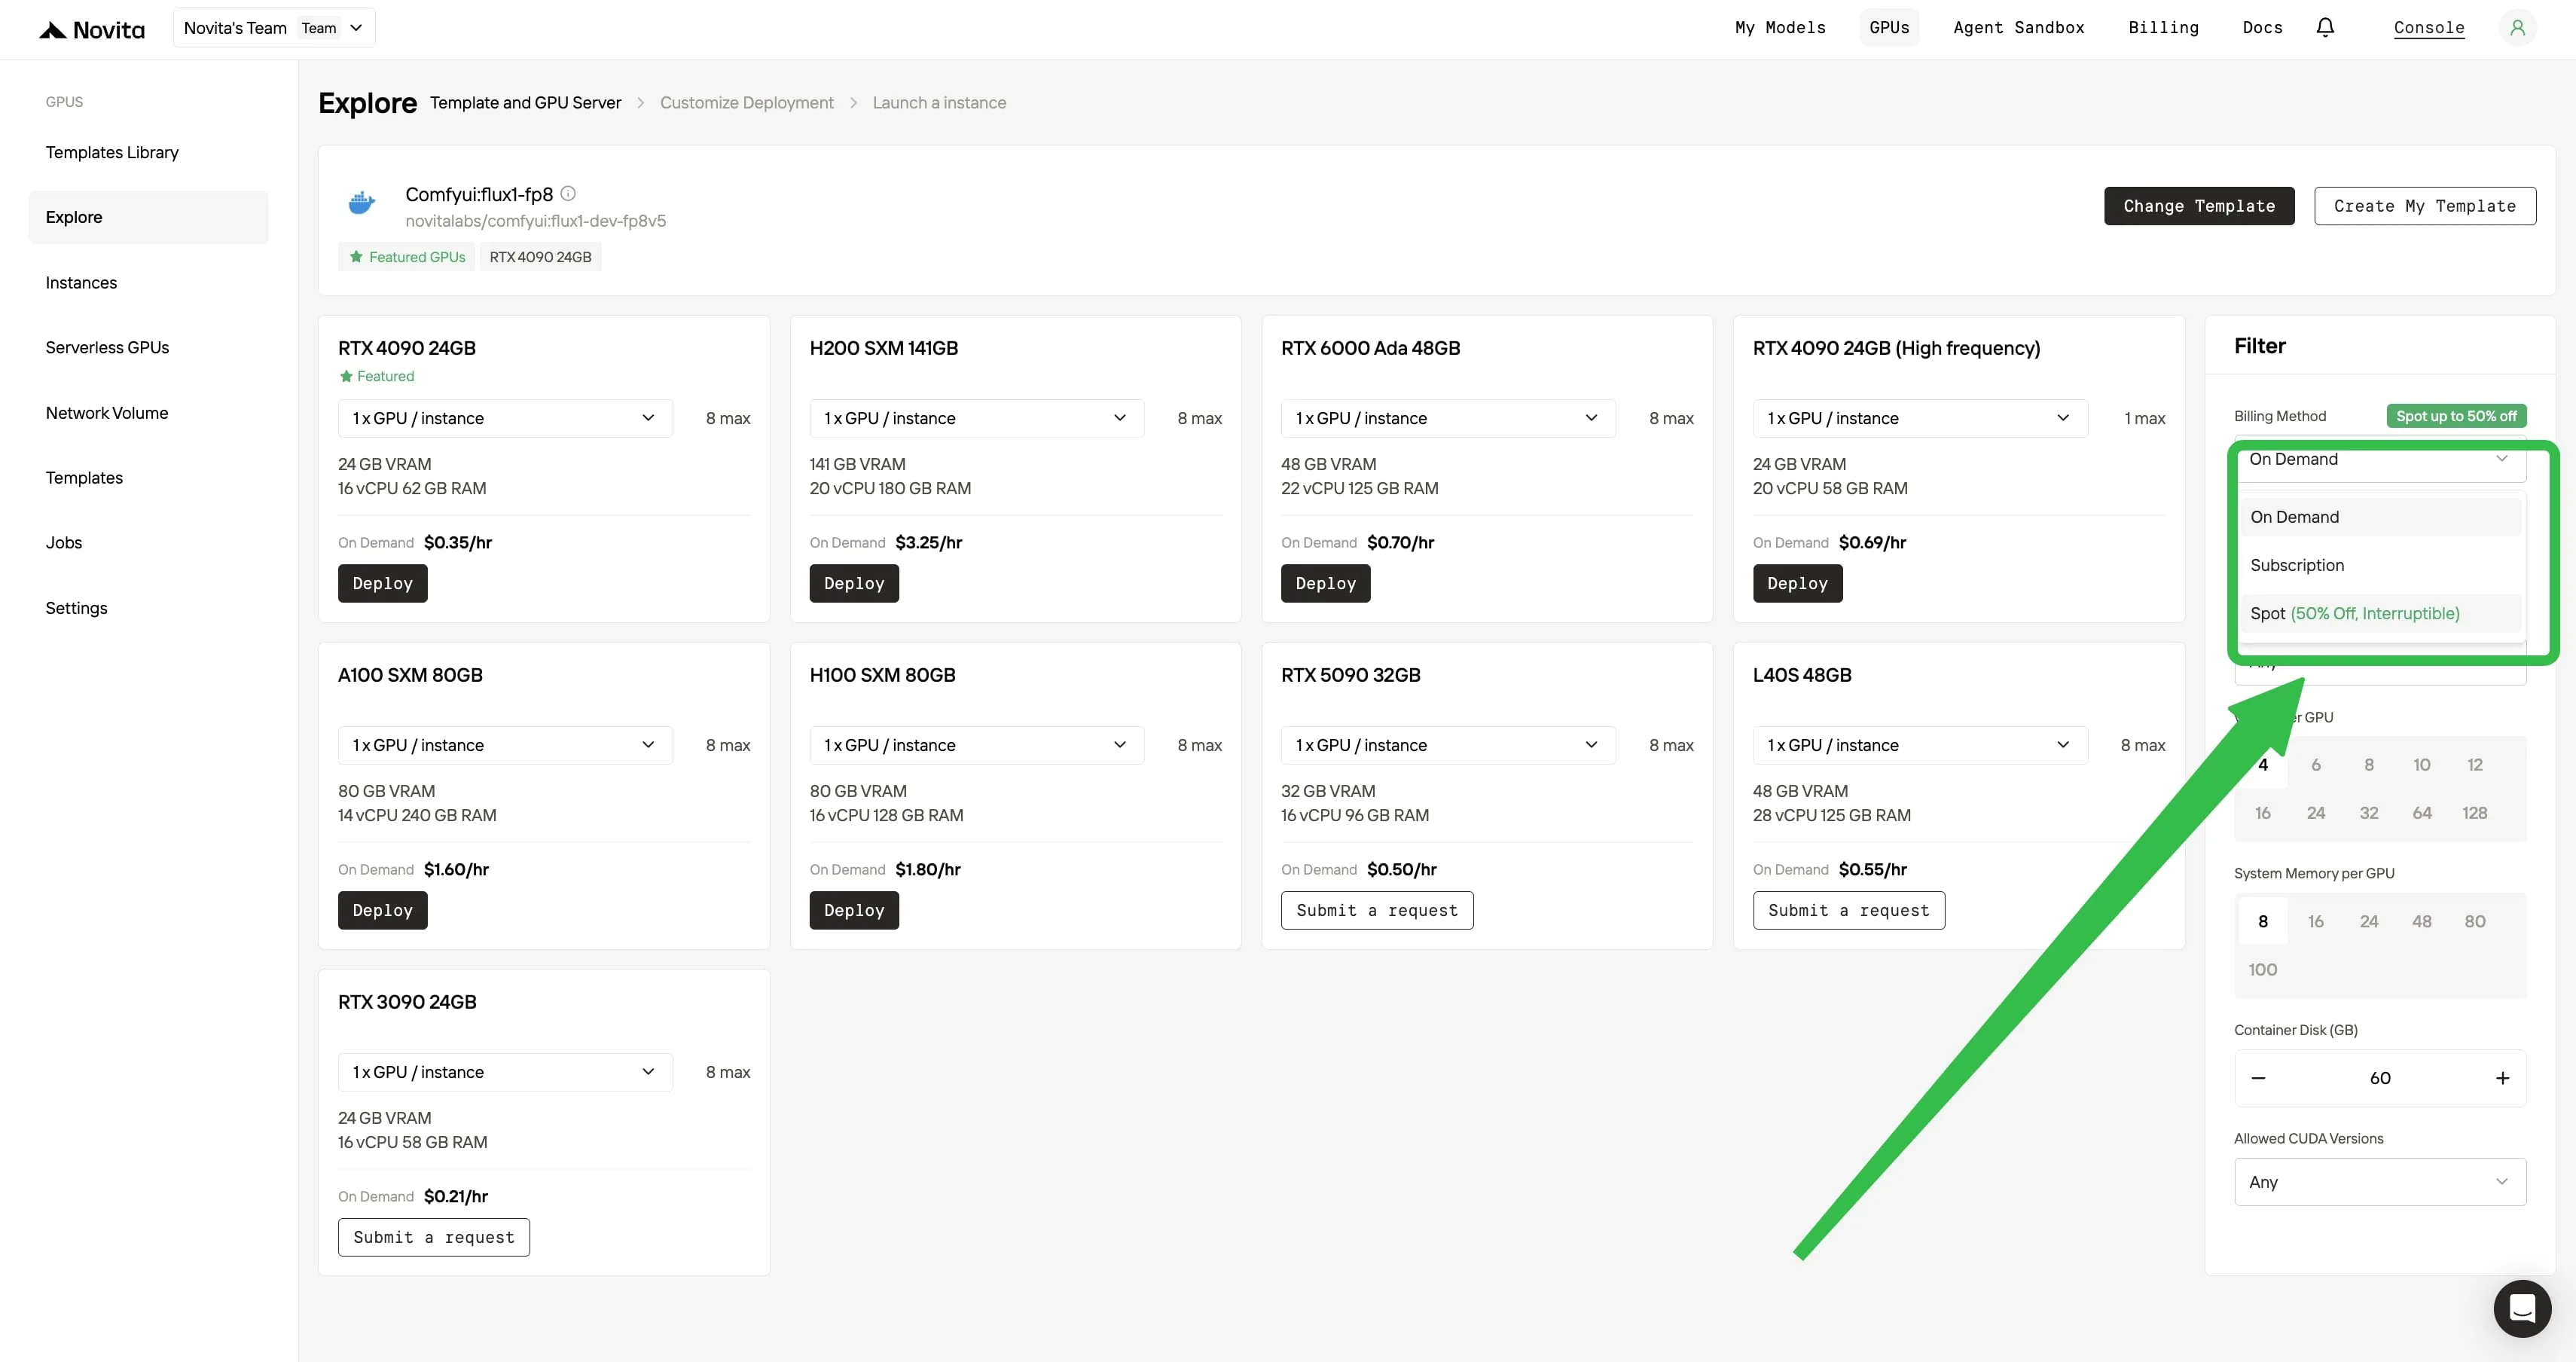Click Create My Template button

click(x=2424, y=206)
